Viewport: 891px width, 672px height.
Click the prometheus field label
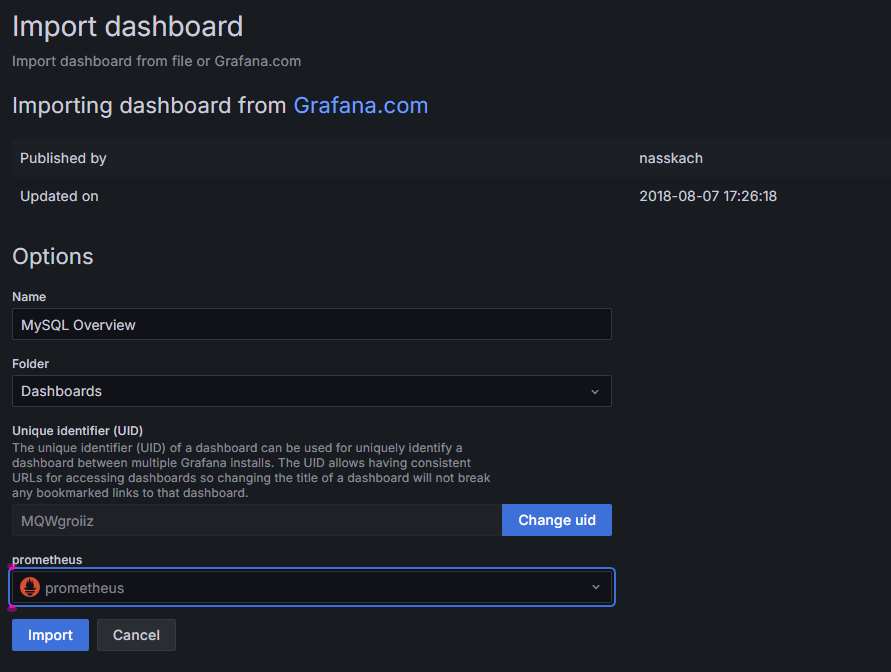[x=47, y=560]
